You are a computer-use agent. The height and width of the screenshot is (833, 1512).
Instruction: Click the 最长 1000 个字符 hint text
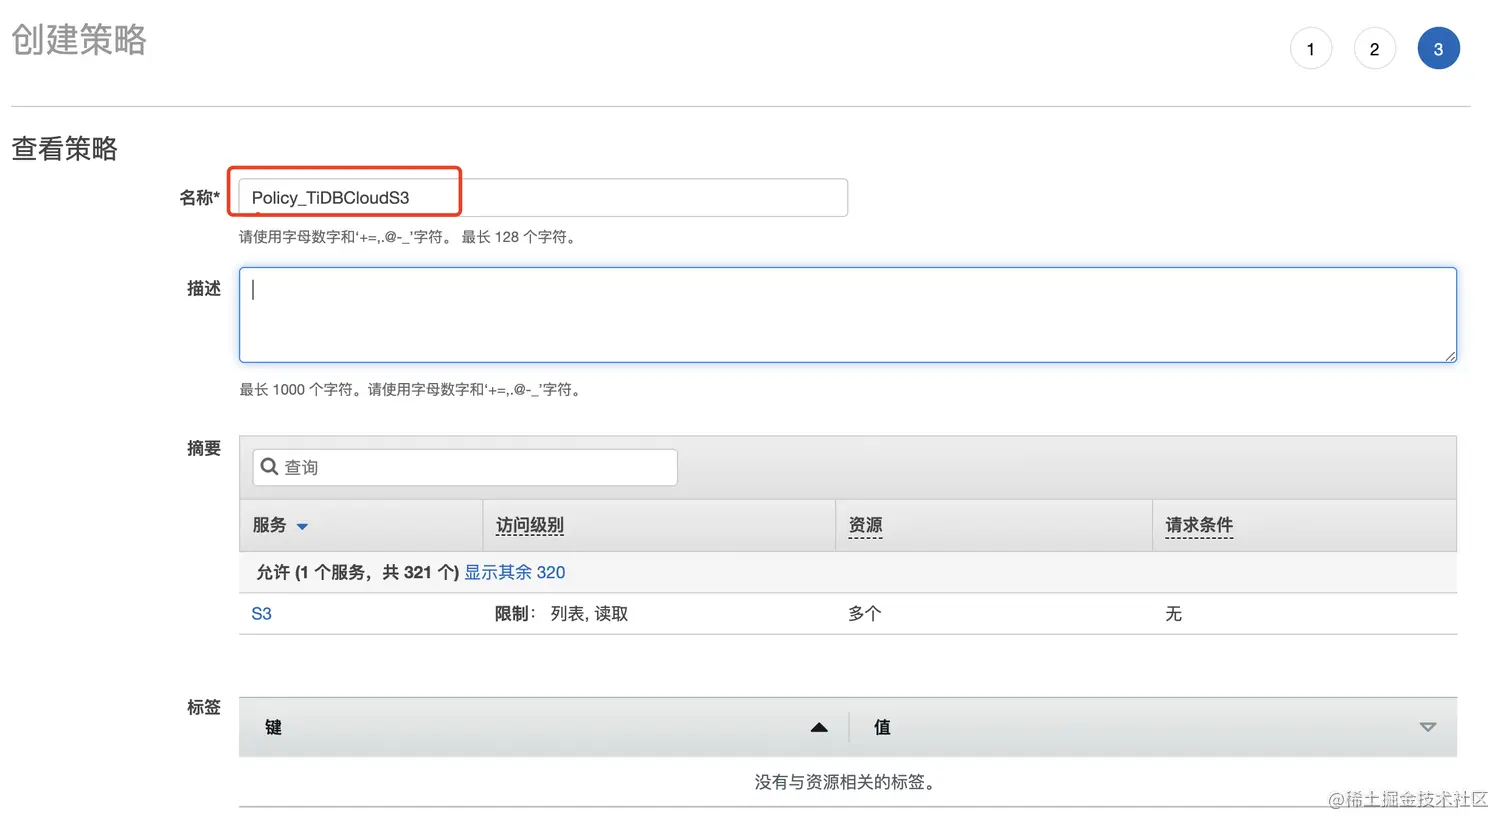(413, 389)
